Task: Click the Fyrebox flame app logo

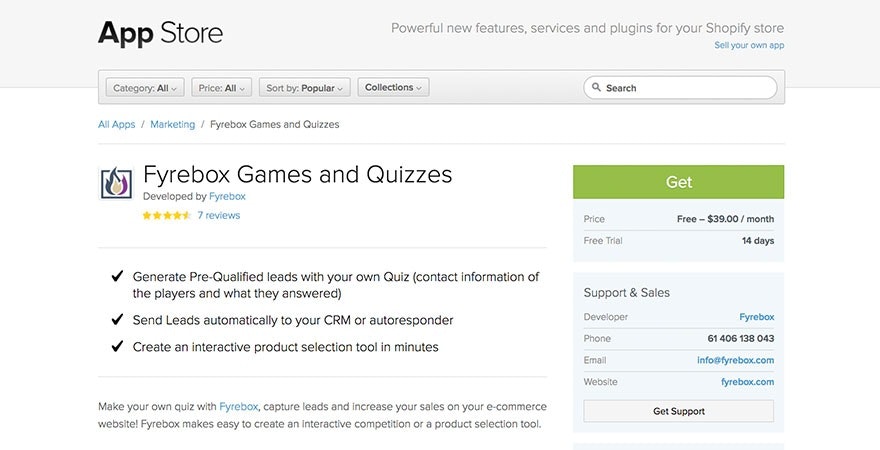Action: coord(116,183)
